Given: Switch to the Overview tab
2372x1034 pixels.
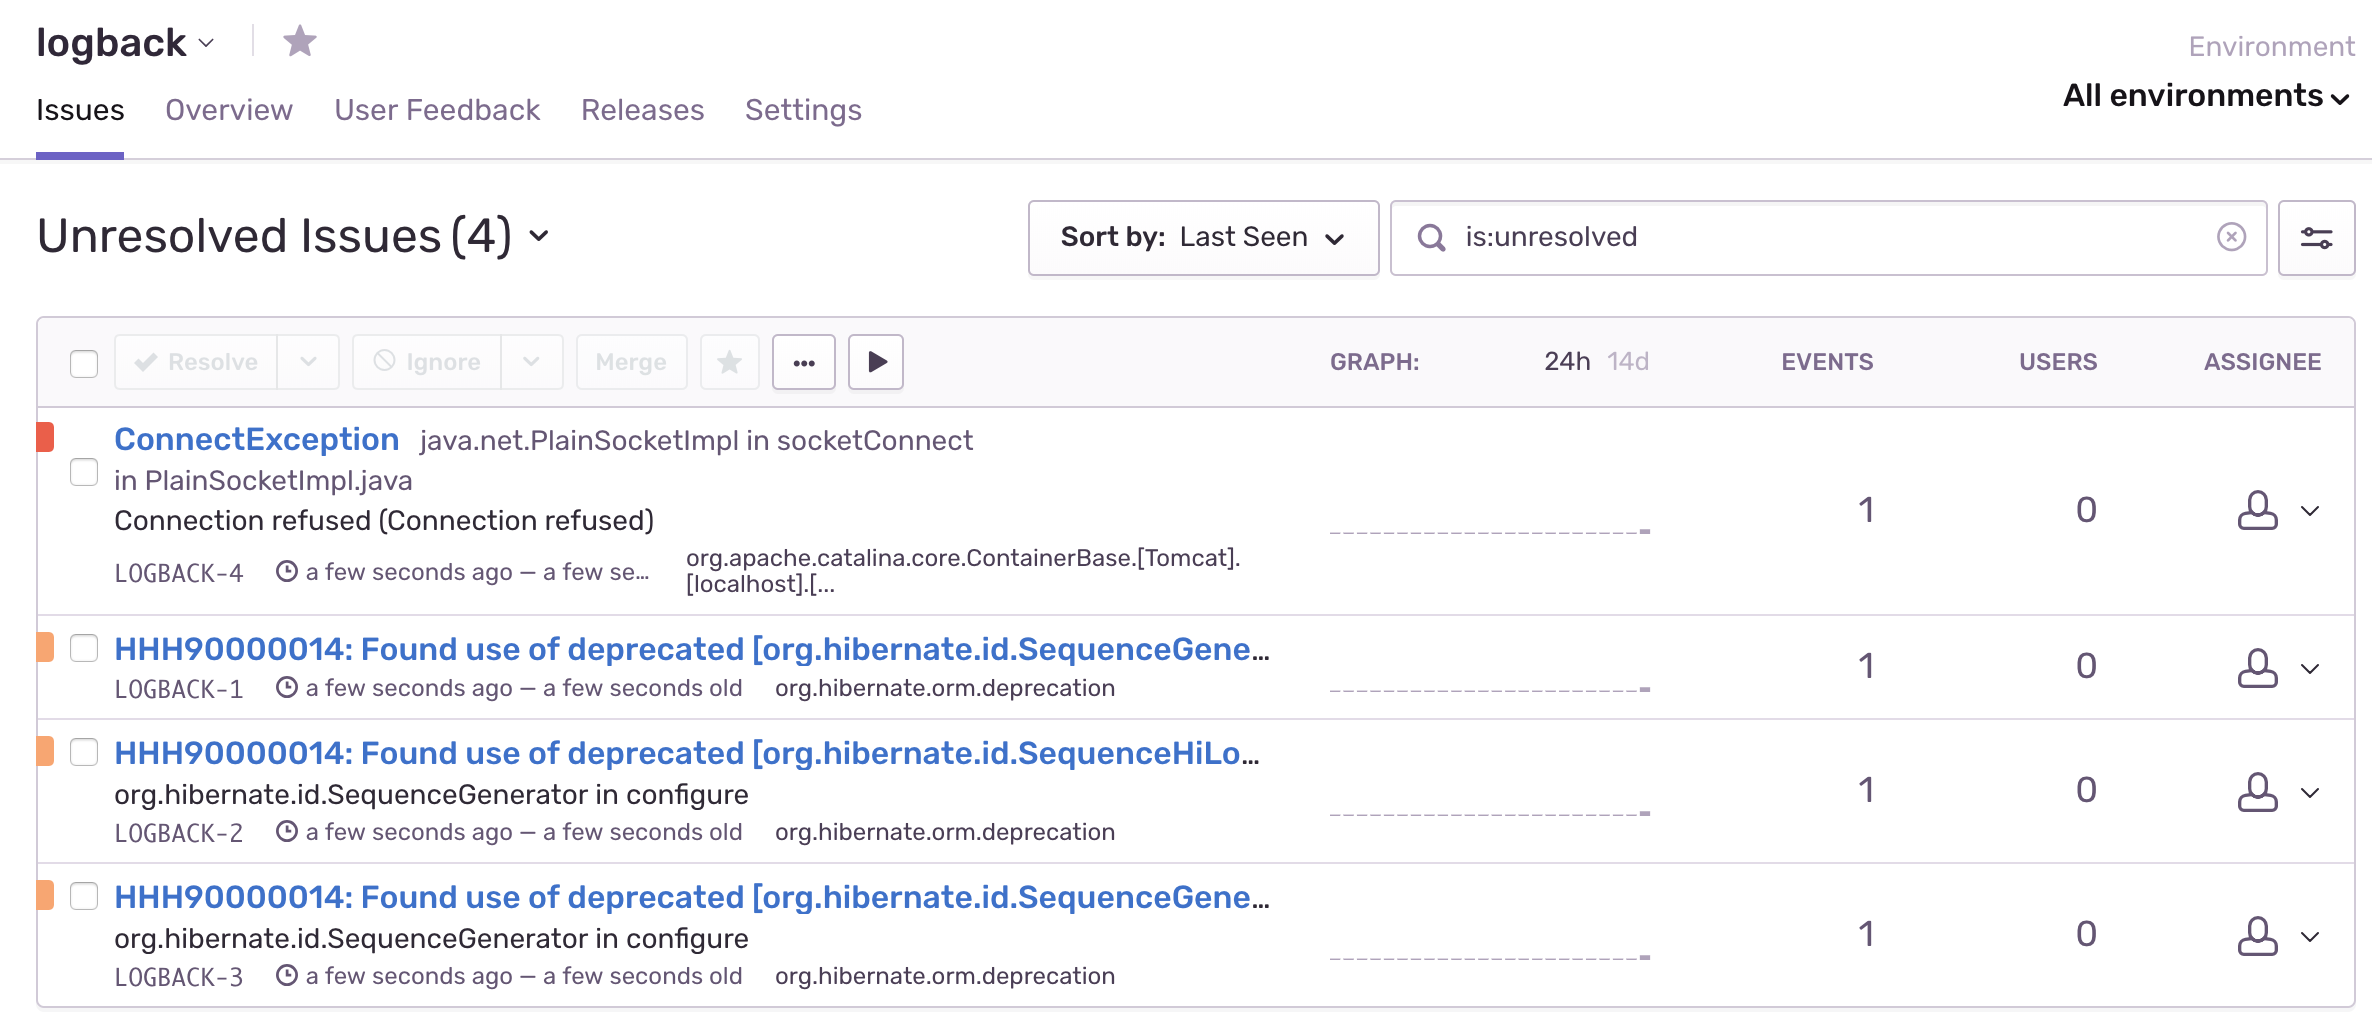Looking at the screenshot, I should tap(229, 110).
